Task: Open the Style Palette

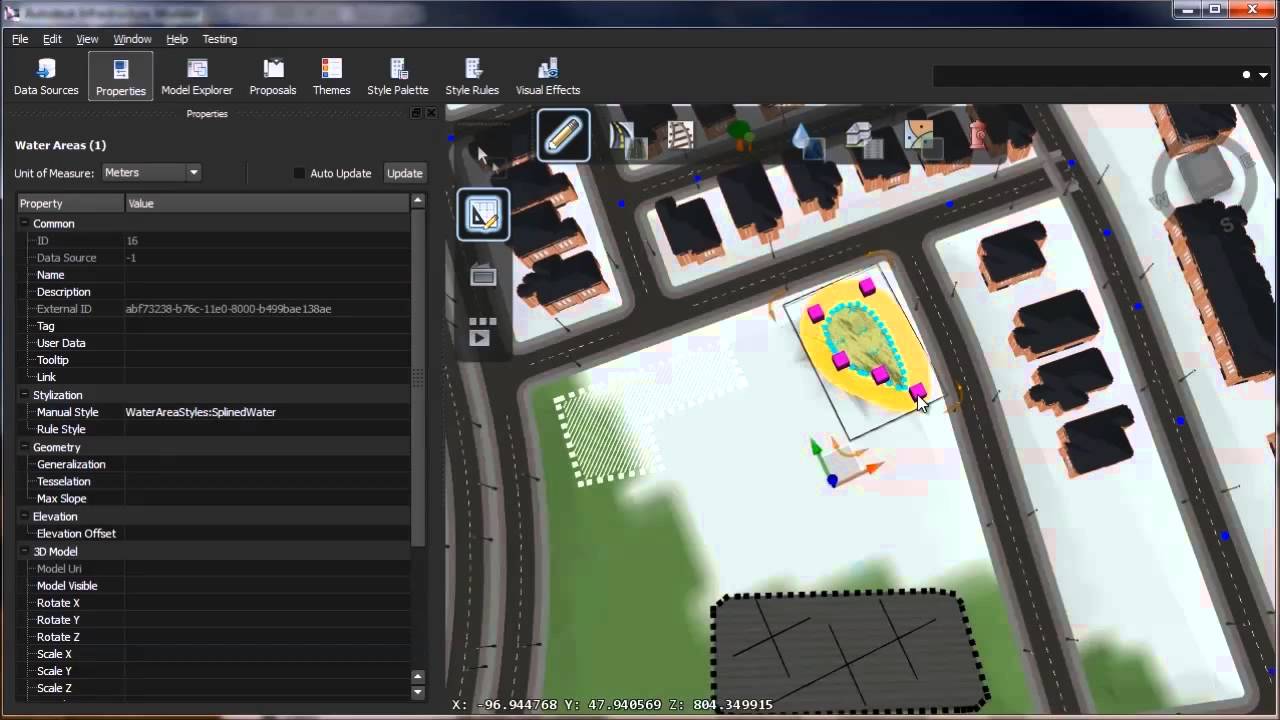Action: pos(397,75)
